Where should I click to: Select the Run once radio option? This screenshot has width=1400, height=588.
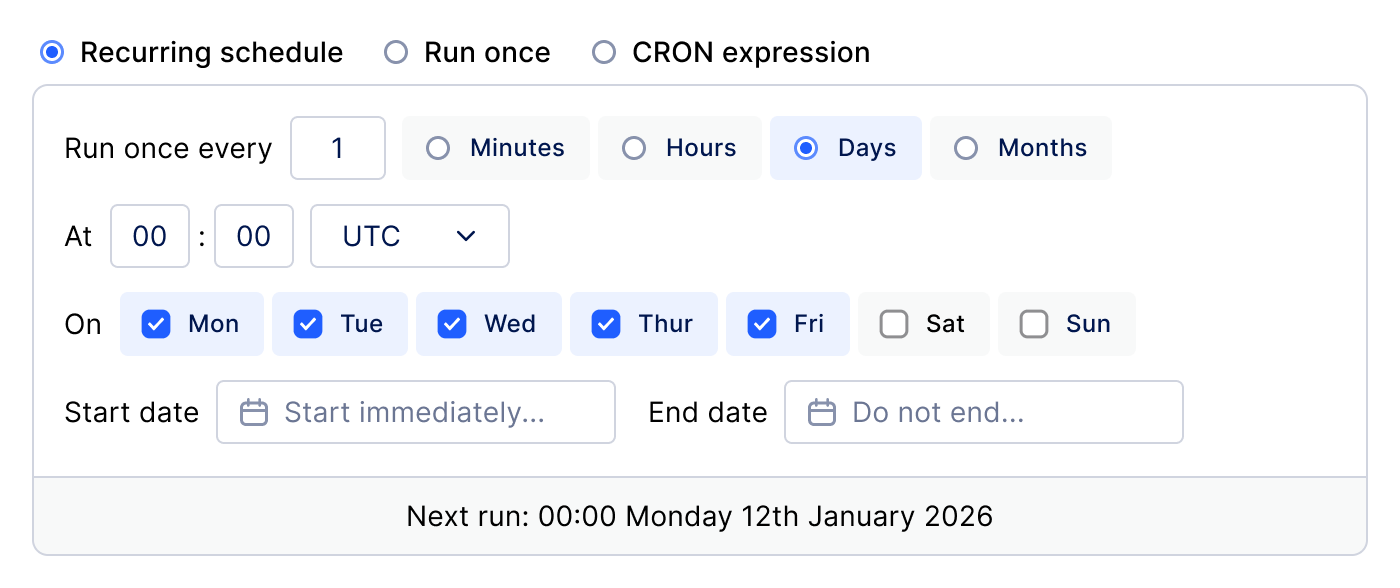[x=396, y=52]
